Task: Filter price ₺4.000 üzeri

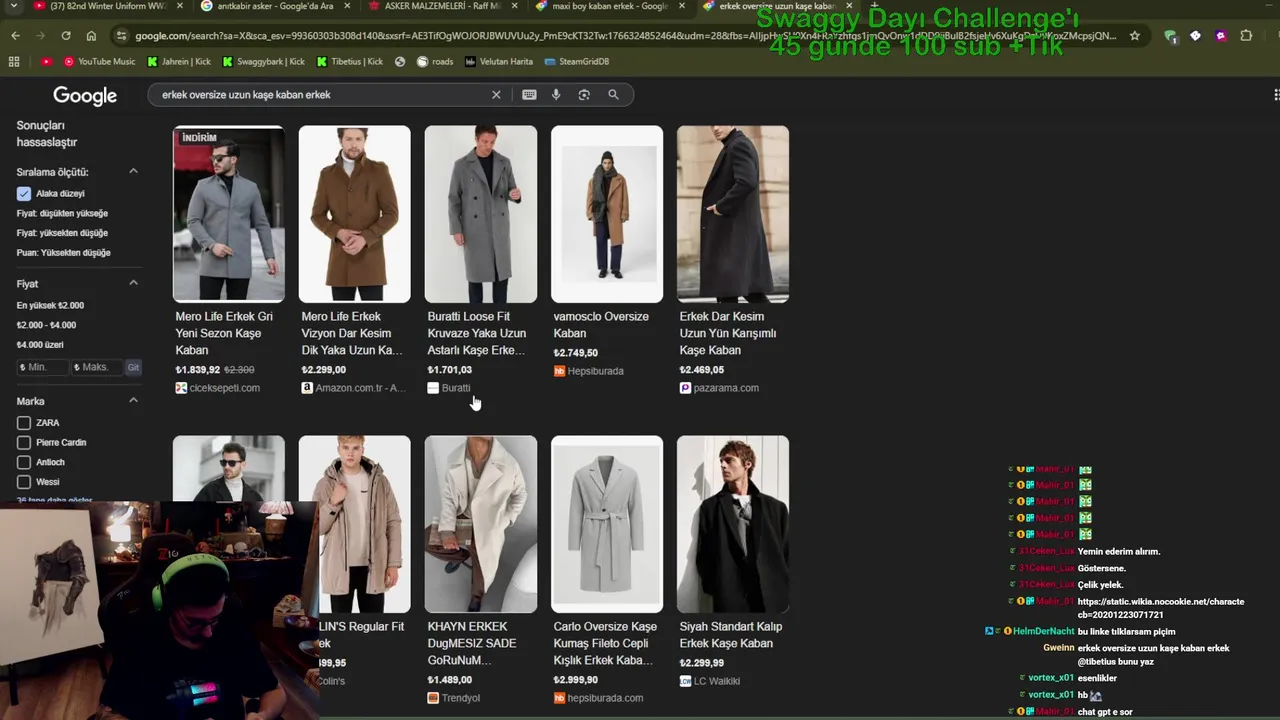Action: [40, 345]
